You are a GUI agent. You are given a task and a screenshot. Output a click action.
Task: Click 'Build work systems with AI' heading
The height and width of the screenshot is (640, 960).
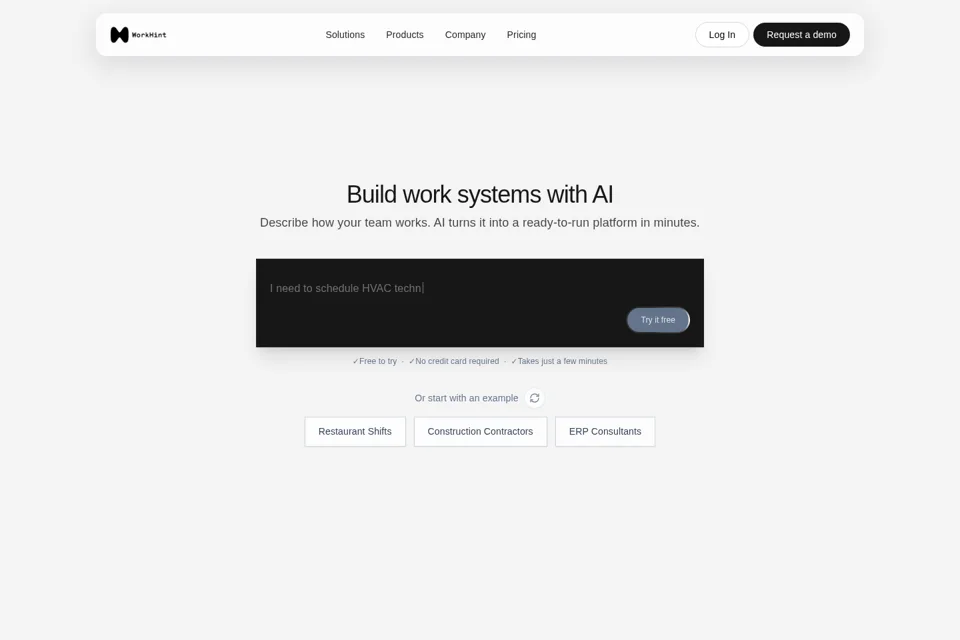(x=479, y=195)
